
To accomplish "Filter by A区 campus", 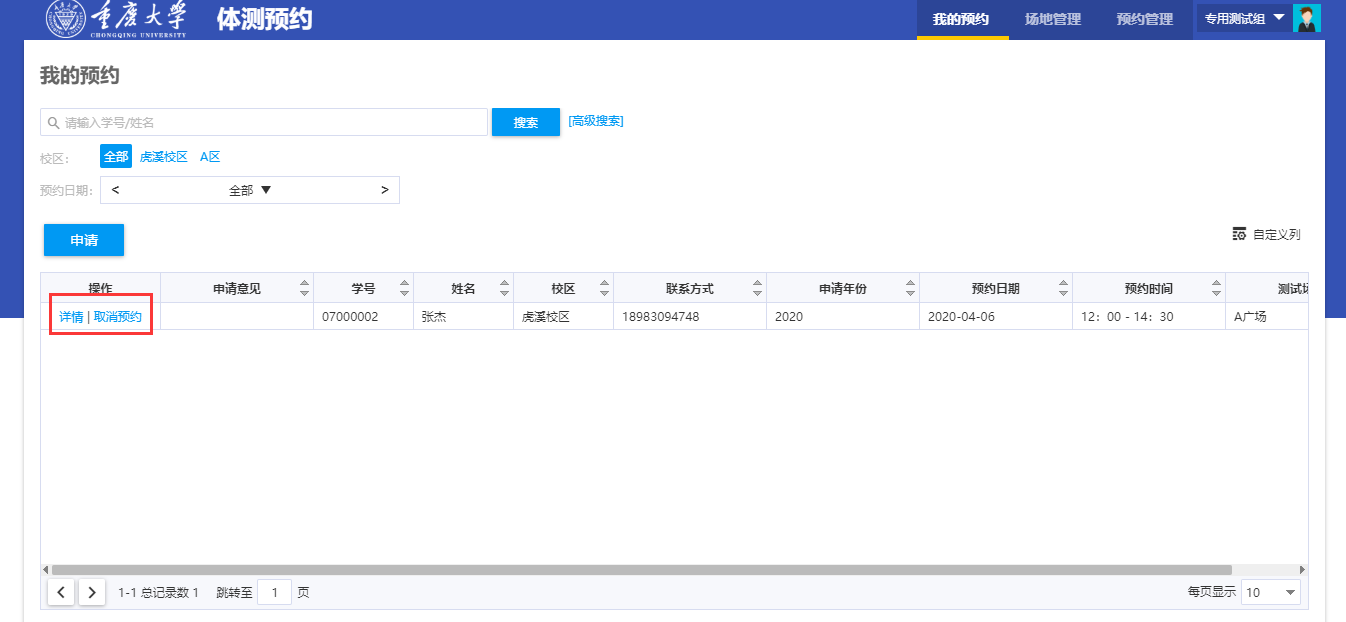I will click(210, 157).
